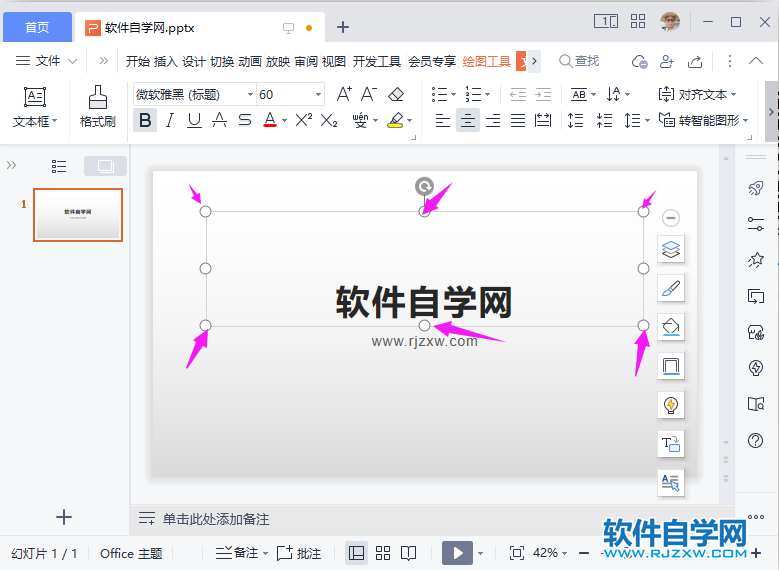This screenshot has height=570, width=779.
Task: Expand zoom percentage dropdown
Action: 564,553
